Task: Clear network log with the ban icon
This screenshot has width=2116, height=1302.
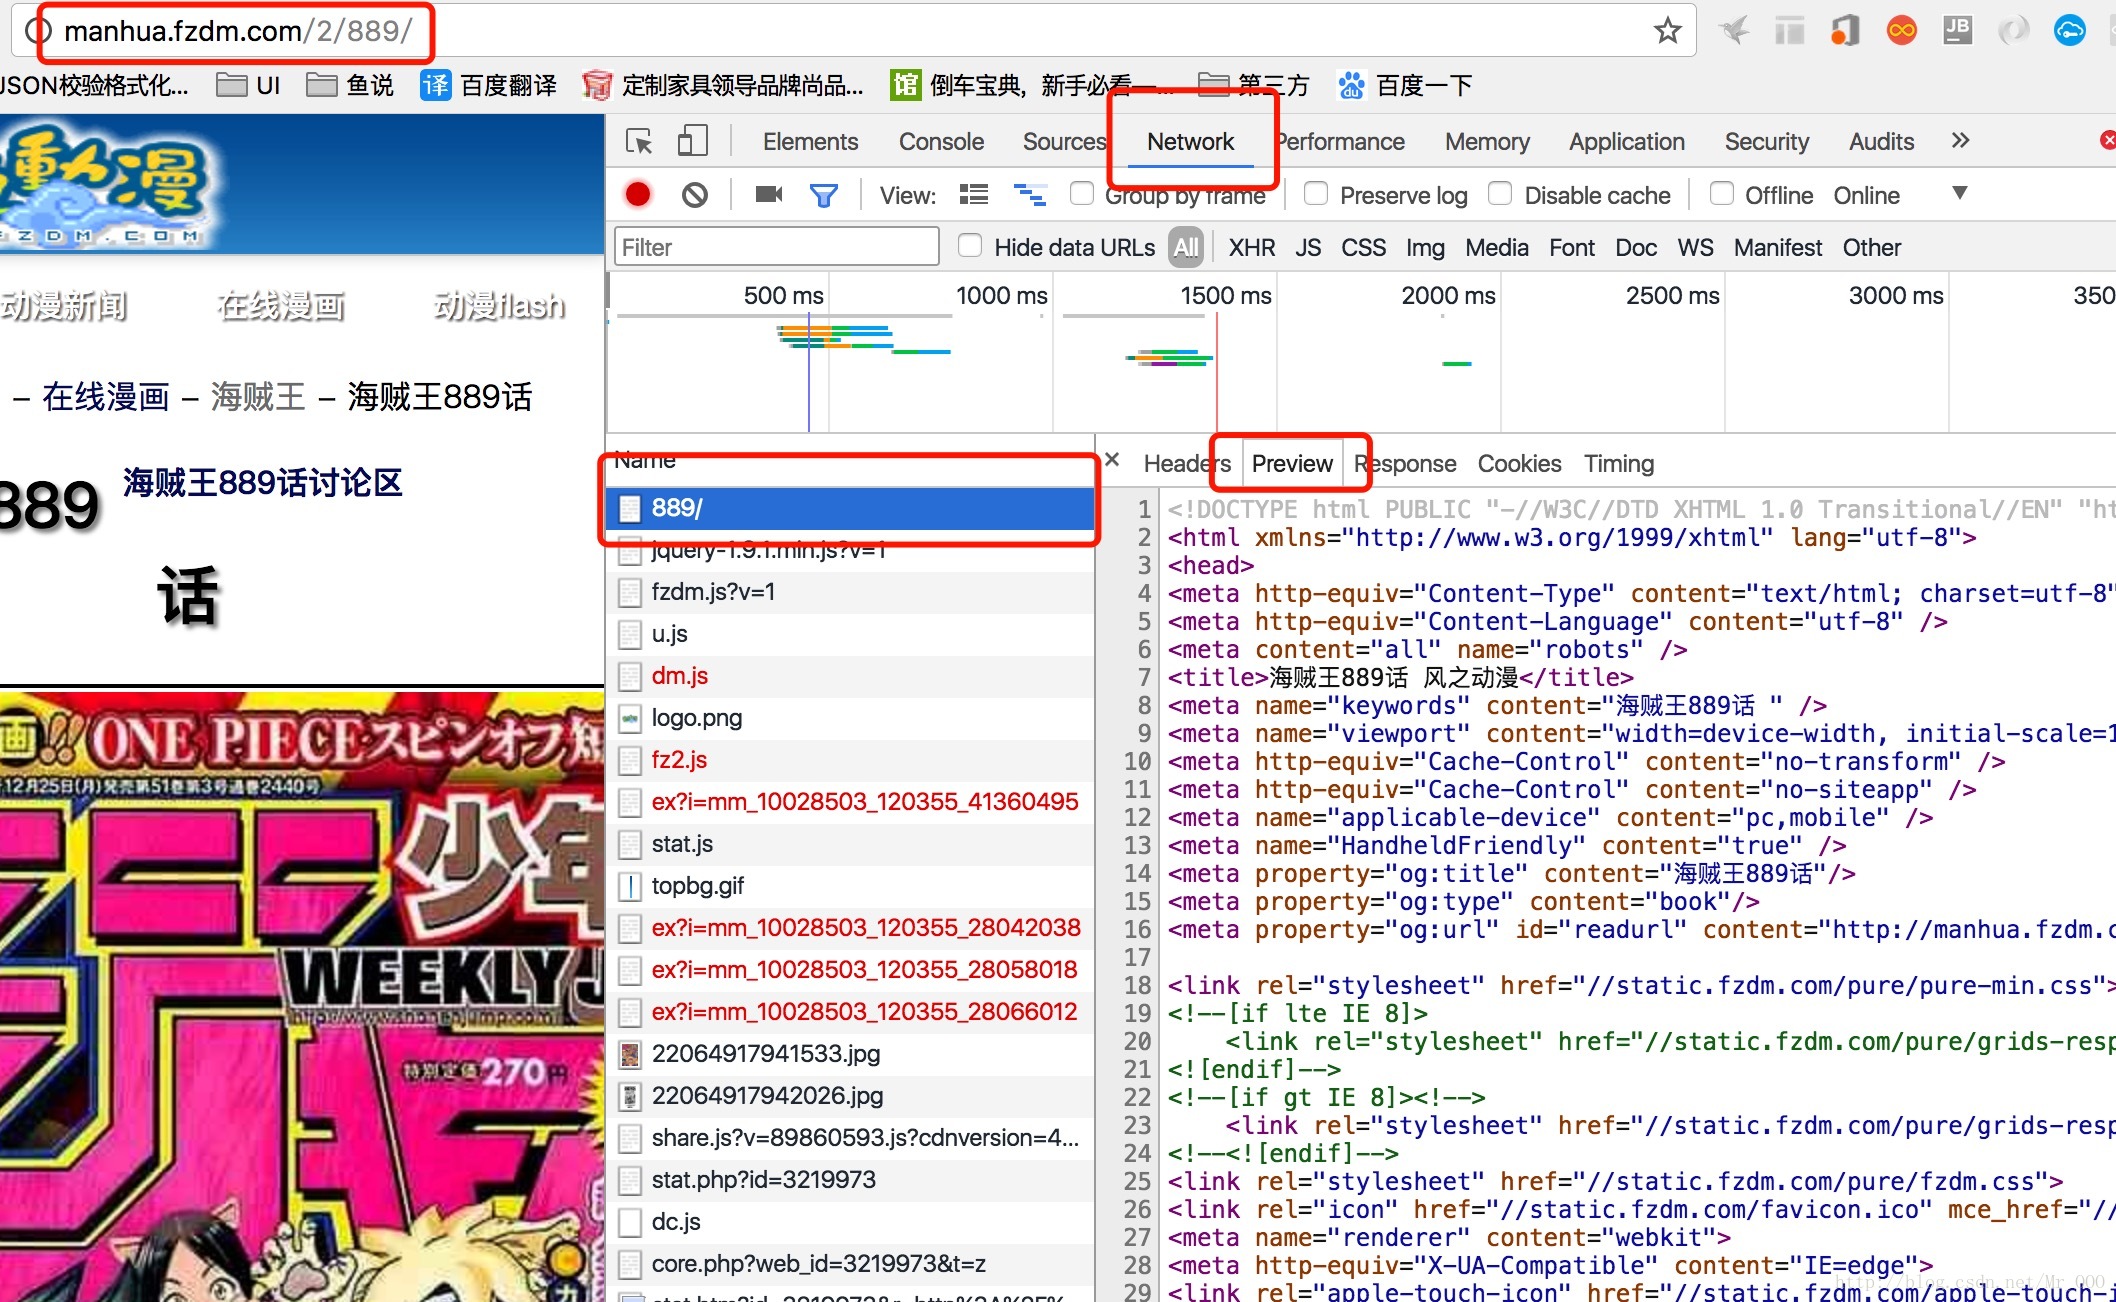Action: [x=695, y=194]
